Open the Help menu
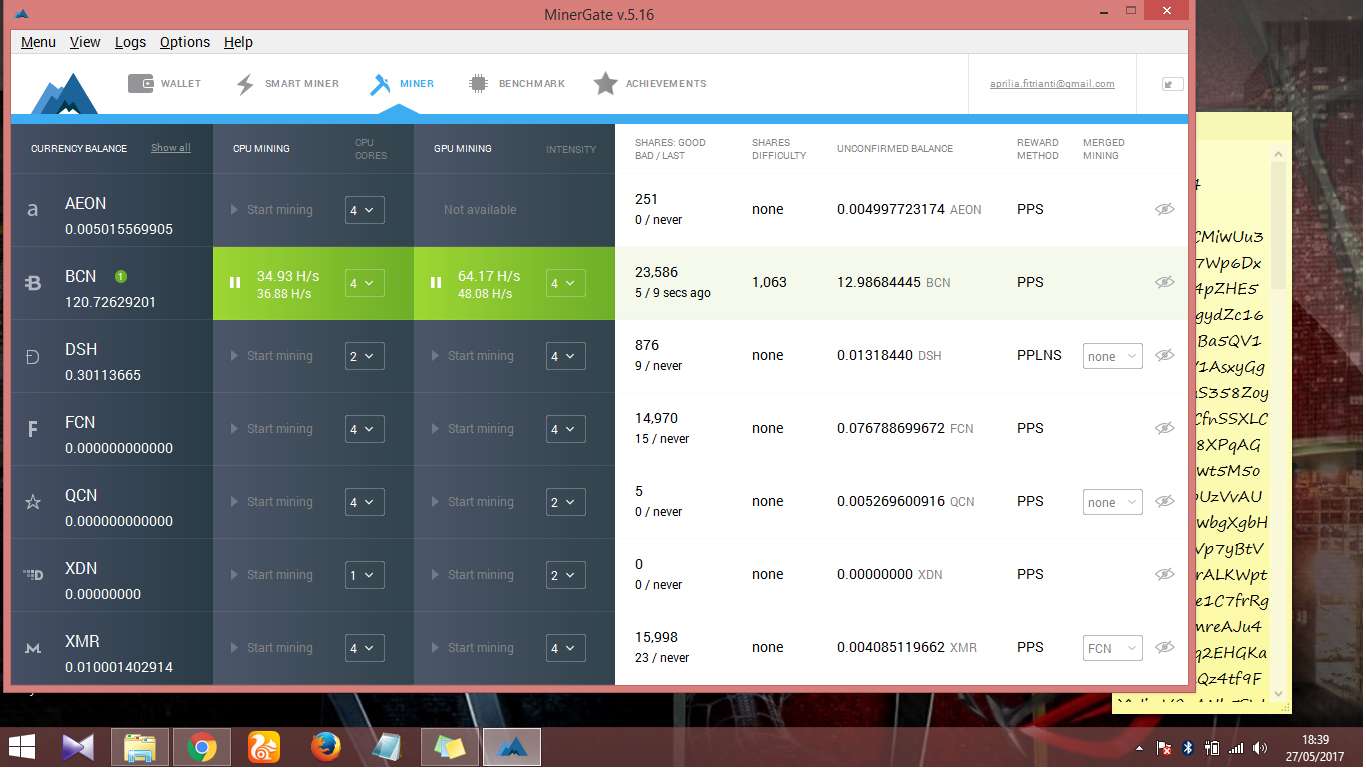 (x=238, y=42)
